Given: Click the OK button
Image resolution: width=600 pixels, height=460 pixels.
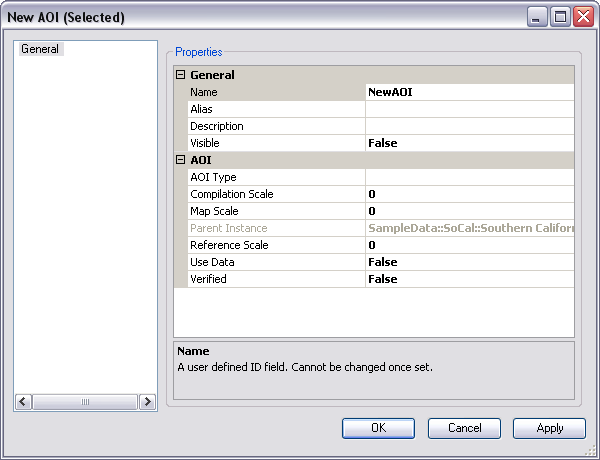Looking at the screenshot, I should pyautogui.click(x=378, y=428).
